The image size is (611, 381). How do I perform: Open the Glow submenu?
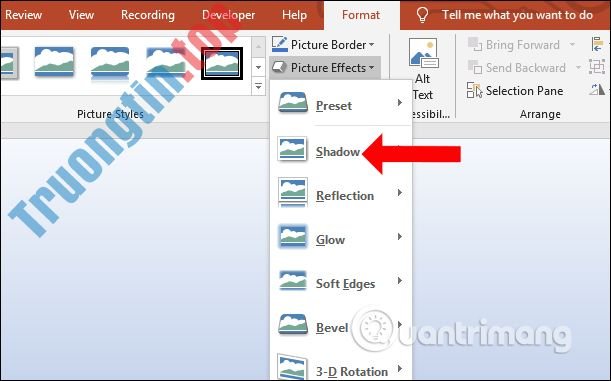coord(341,238)
